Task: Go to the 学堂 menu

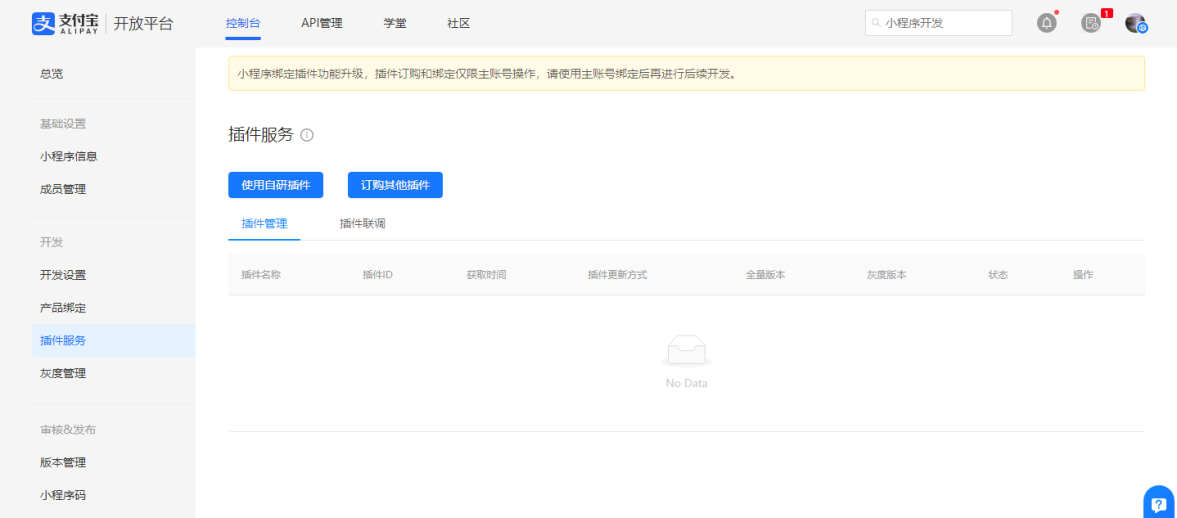Action: (x=395, y=23)
